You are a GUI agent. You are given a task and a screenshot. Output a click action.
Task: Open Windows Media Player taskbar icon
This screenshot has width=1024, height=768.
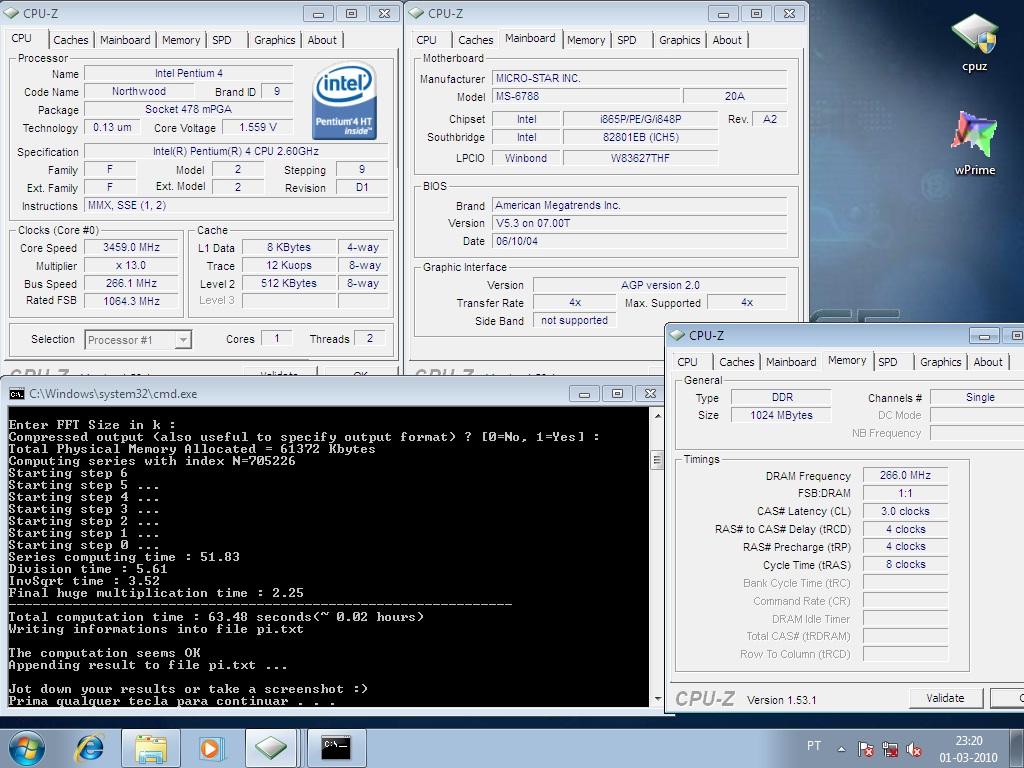[x=210, y=748]
